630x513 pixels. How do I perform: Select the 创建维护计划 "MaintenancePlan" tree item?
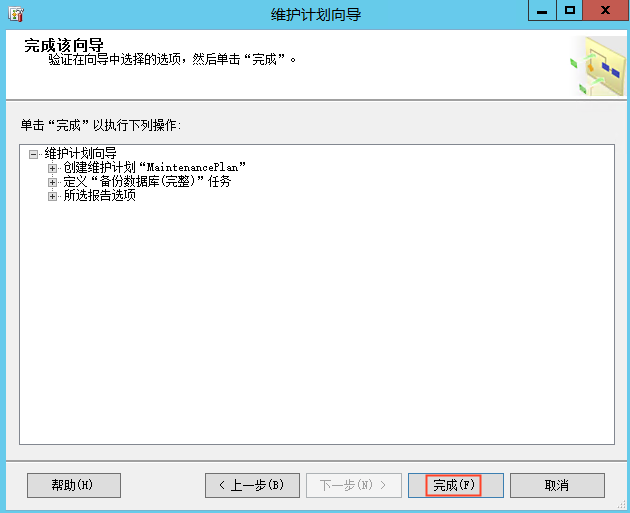[x=155, y=167]
